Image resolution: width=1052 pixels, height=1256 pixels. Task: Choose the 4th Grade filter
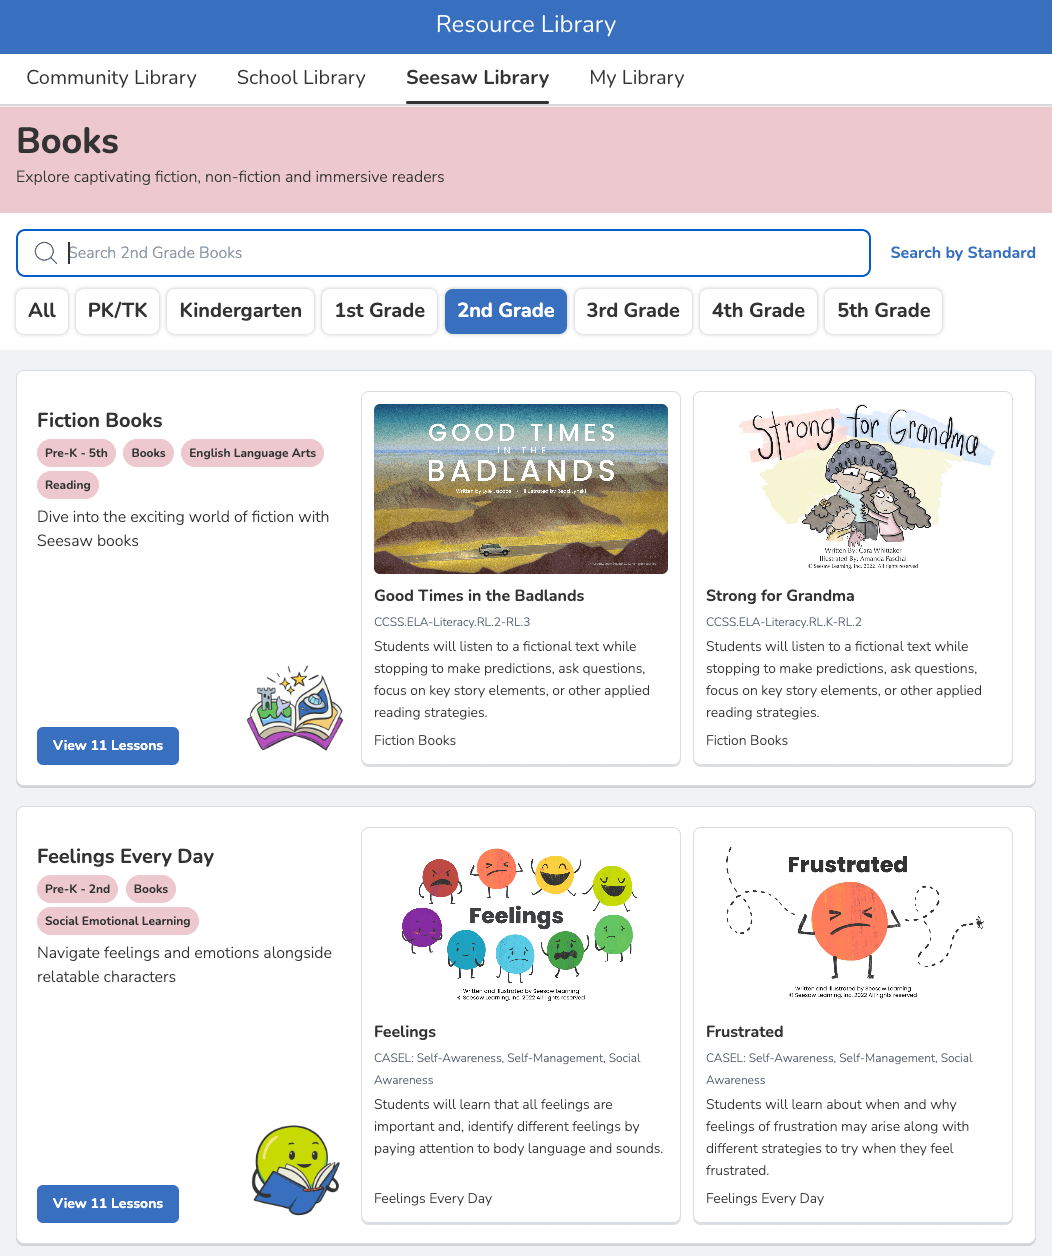click(758, 311)
